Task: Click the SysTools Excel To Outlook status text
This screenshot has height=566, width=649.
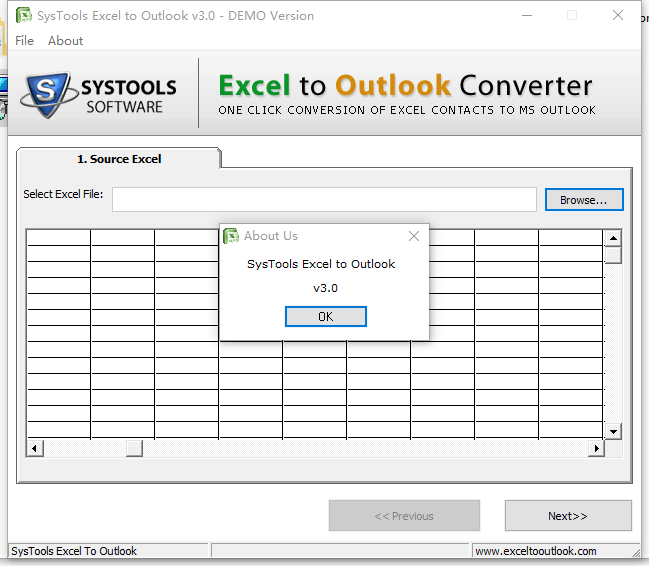Action: pos(74,551)
